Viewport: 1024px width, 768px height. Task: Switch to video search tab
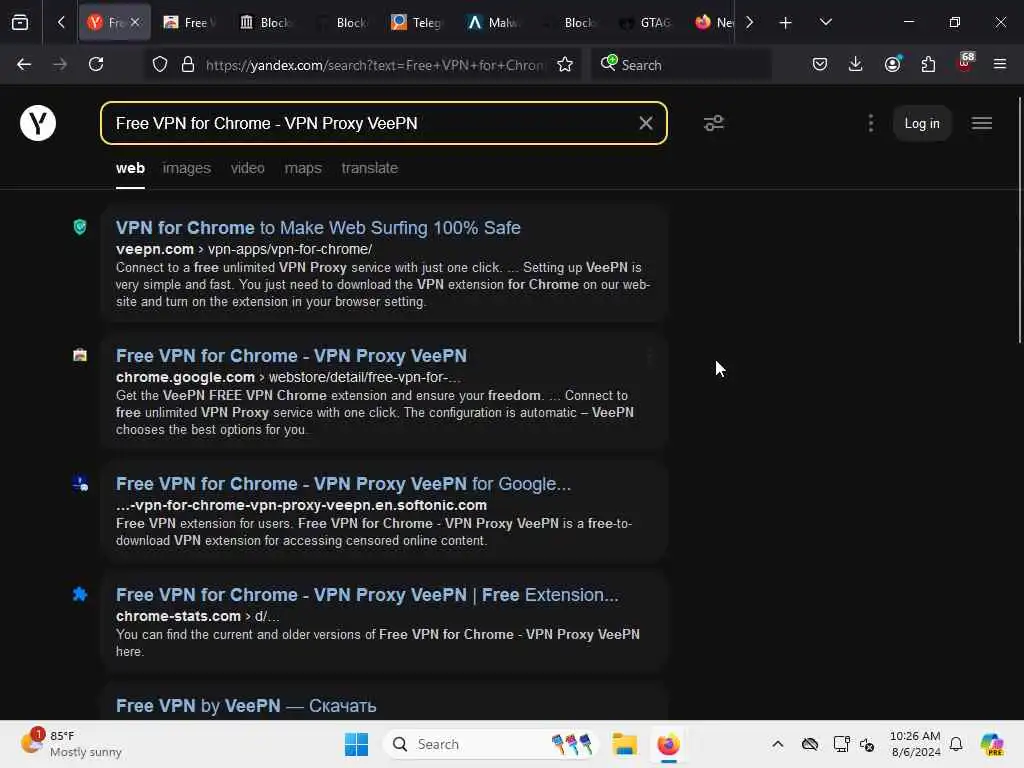pos(248,168)
